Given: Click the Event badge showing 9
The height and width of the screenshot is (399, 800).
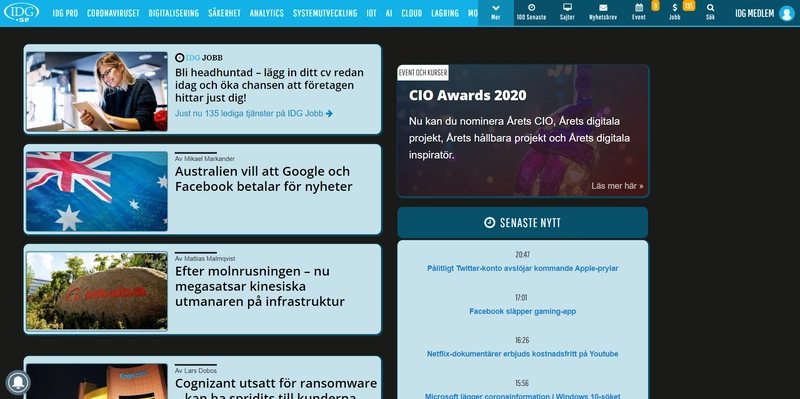Looking at the screenshot, I should pos(655,6).
